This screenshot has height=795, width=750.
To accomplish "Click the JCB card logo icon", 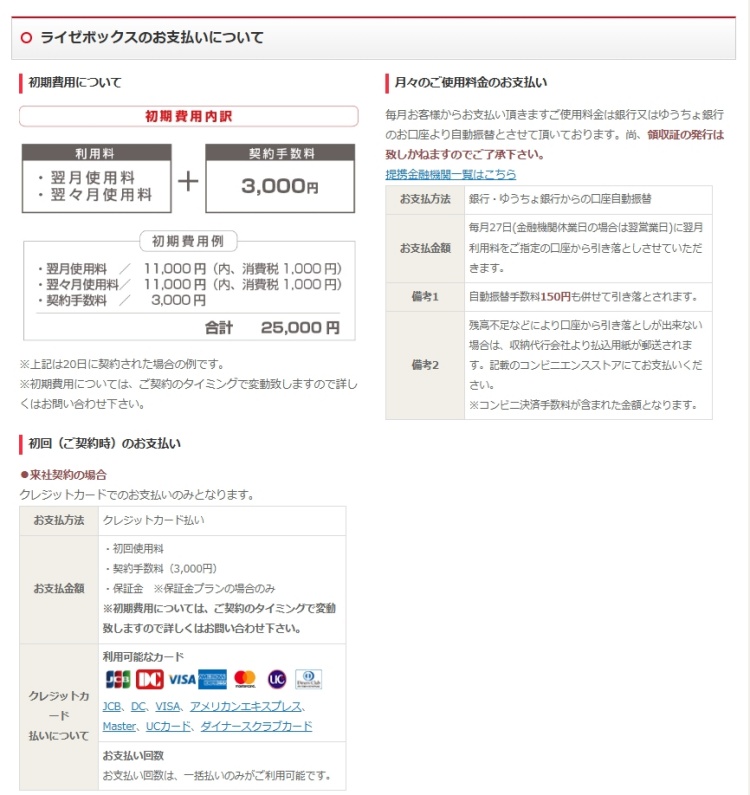I will (118, 679).
